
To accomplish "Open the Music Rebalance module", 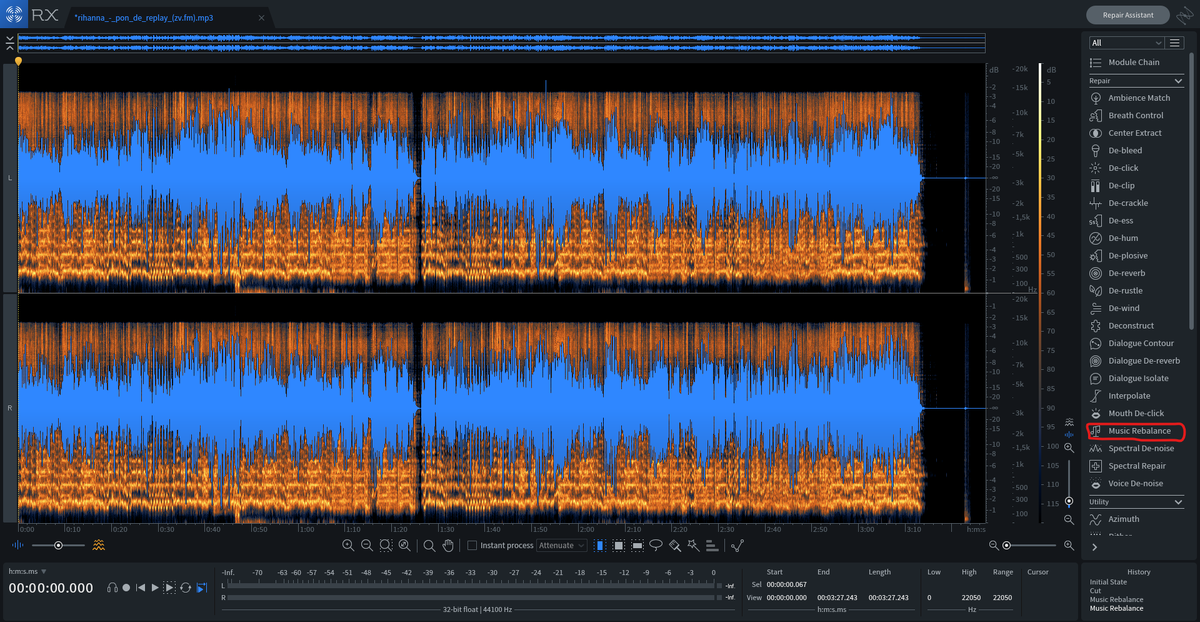I will coord(1137,431).
